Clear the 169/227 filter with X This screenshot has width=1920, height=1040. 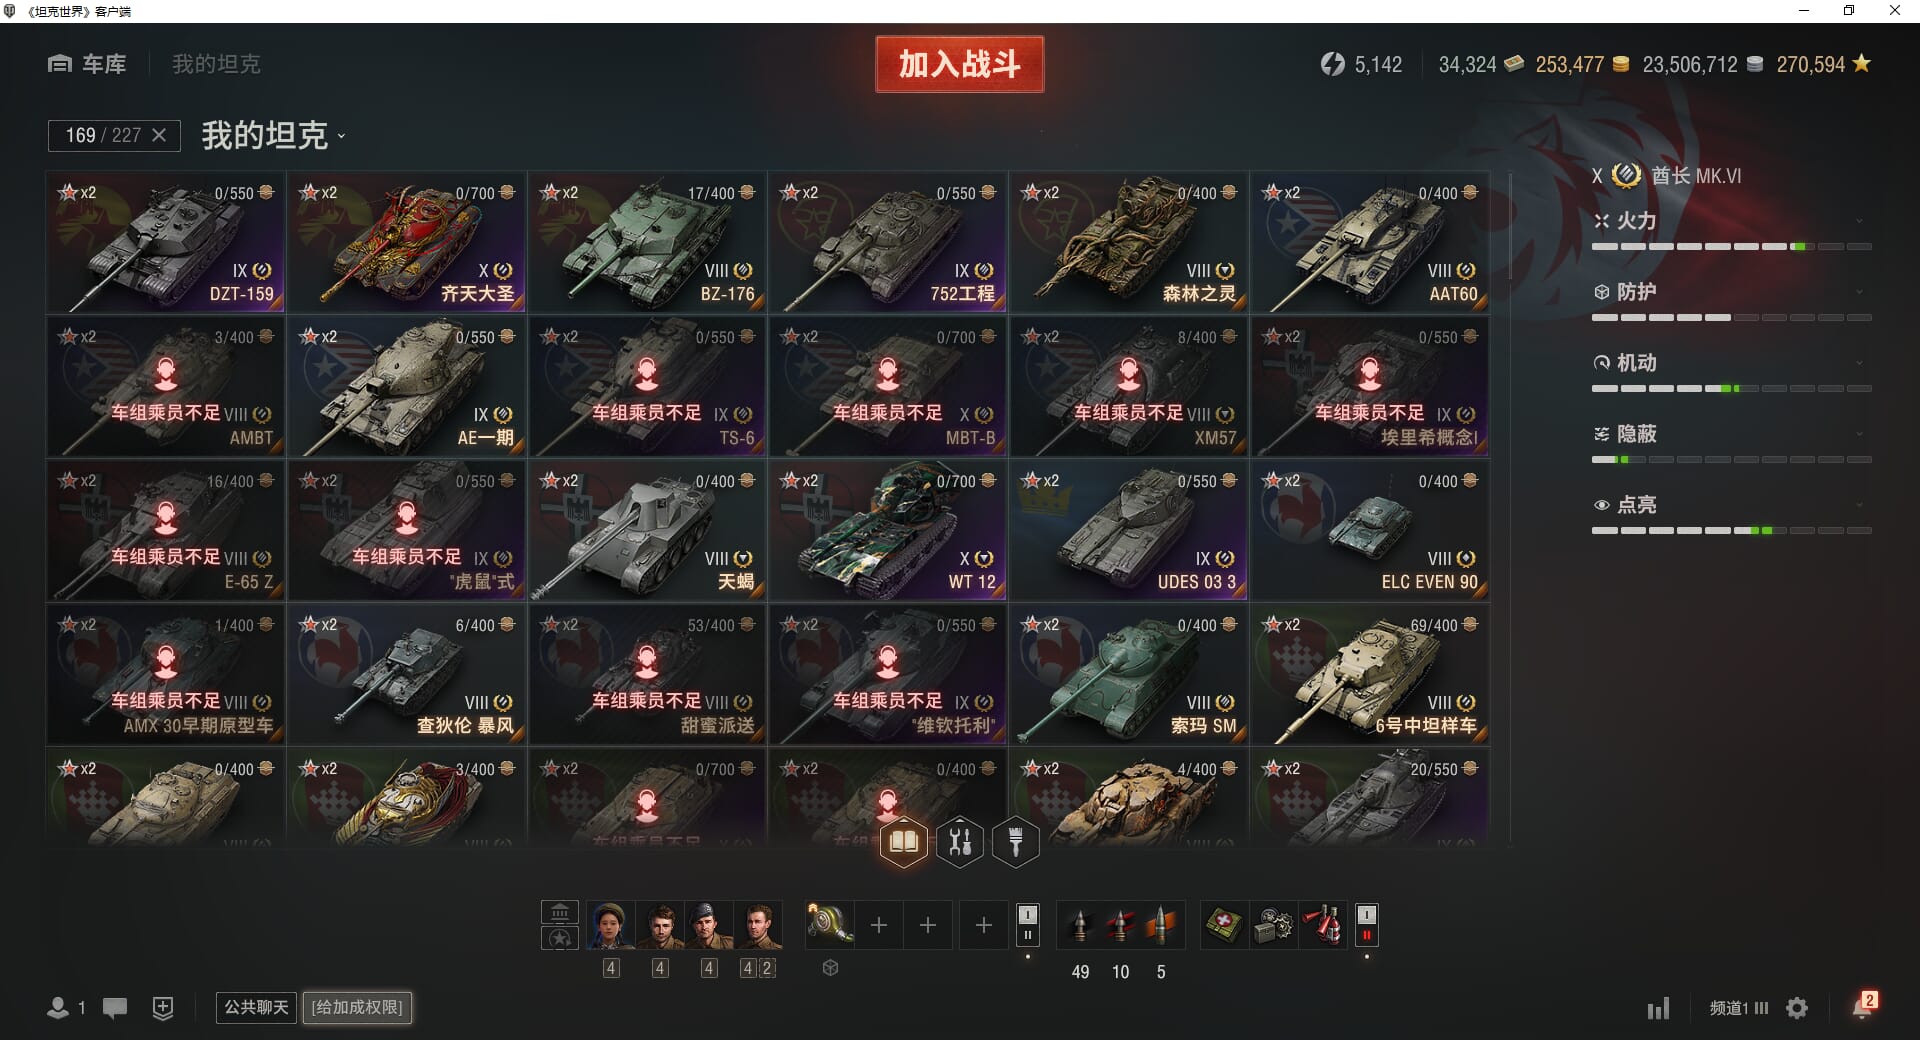(x=159, y=135)
